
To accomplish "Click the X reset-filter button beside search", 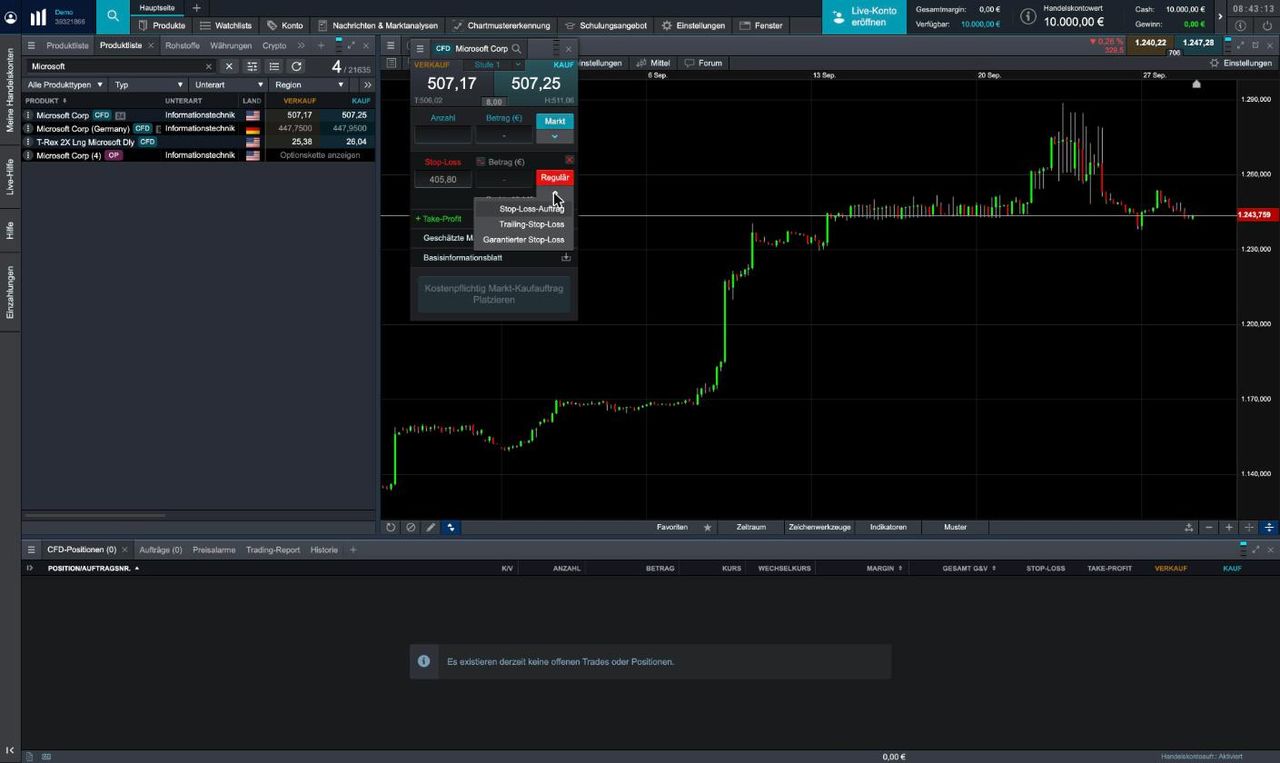I will pos(229,66).
